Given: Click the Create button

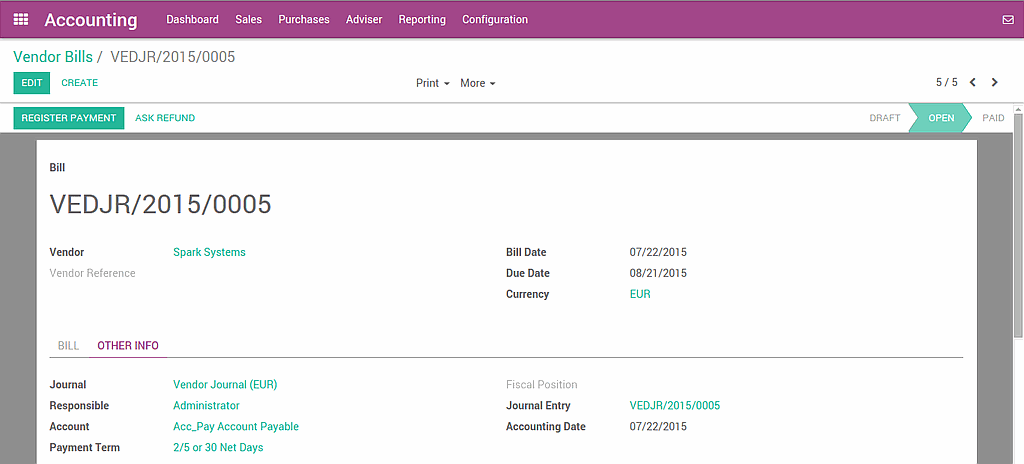Looking at the screenshot, I should (x=80, y=83).
